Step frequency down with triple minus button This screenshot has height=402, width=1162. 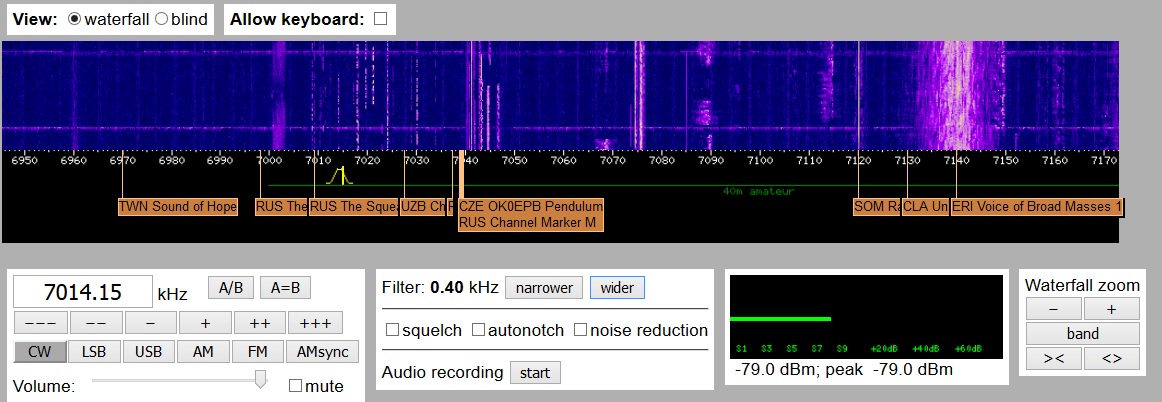pyautogui.click(x=41, y=323)
